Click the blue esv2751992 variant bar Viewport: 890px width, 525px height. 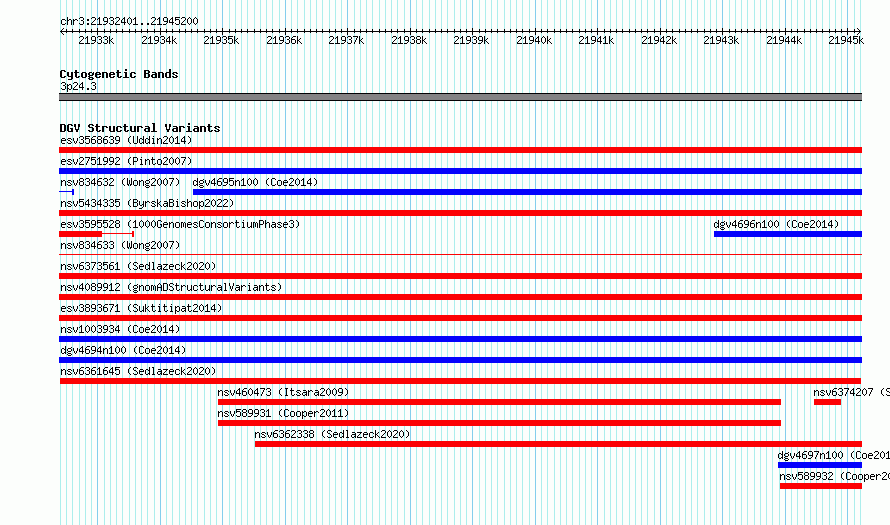point(460,171)
